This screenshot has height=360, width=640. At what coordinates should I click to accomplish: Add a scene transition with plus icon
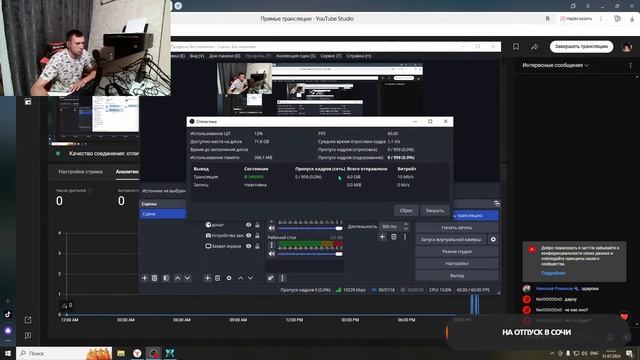382,237
